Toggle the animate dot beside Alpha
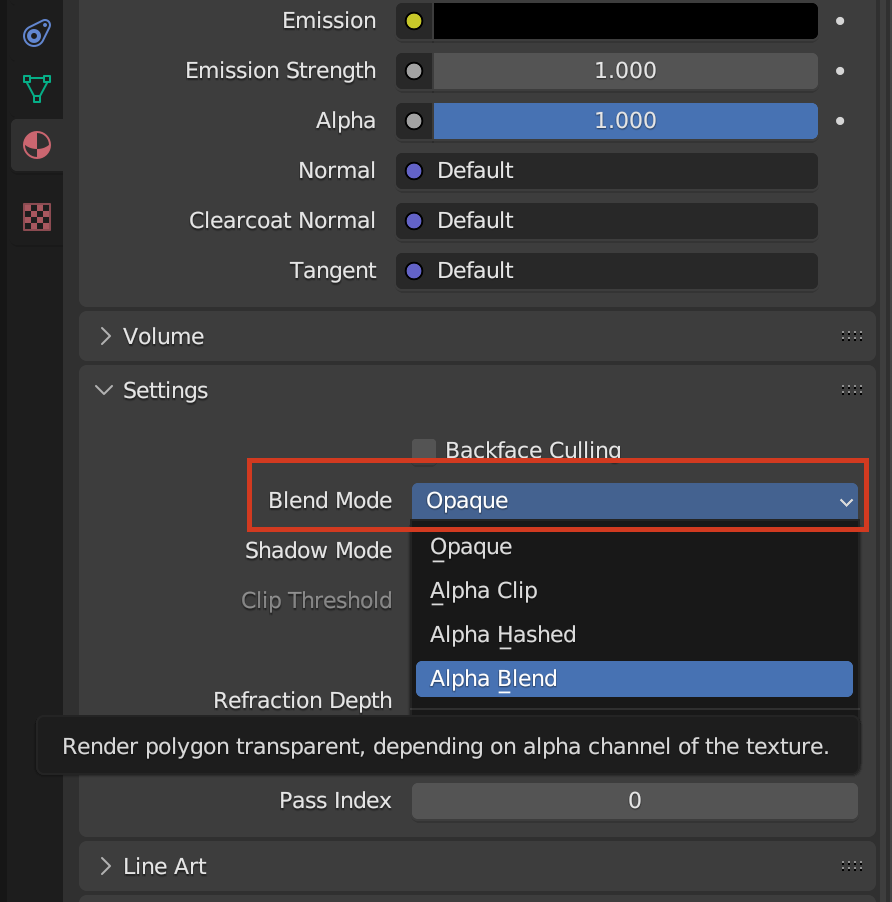 [x=840, y=121]
